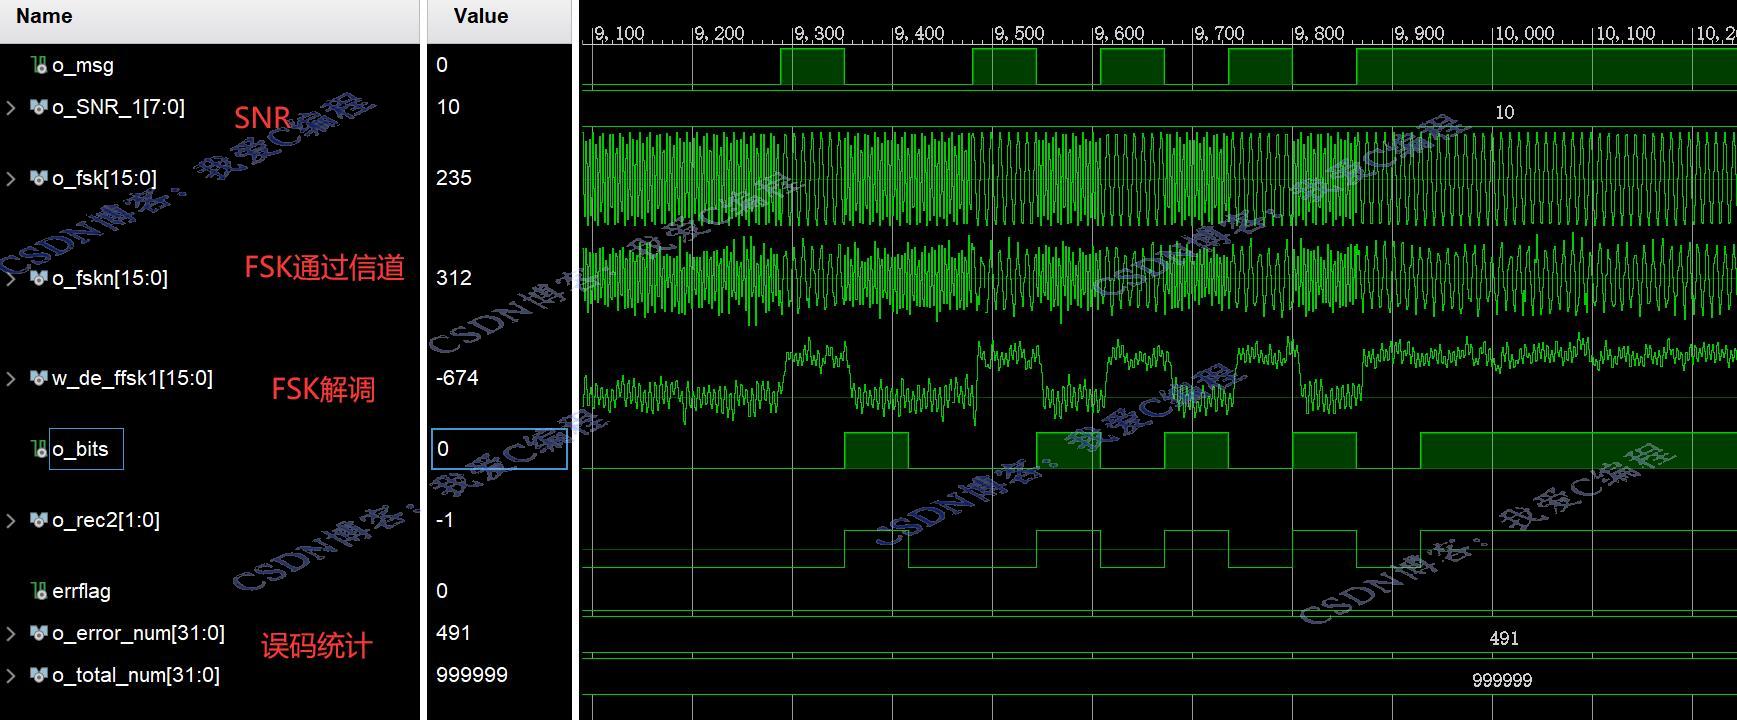The image size is (1737, 720).
Task: Click the o_SNR_1 value 10
Action: pyautogui.click(x=448, y=107)
